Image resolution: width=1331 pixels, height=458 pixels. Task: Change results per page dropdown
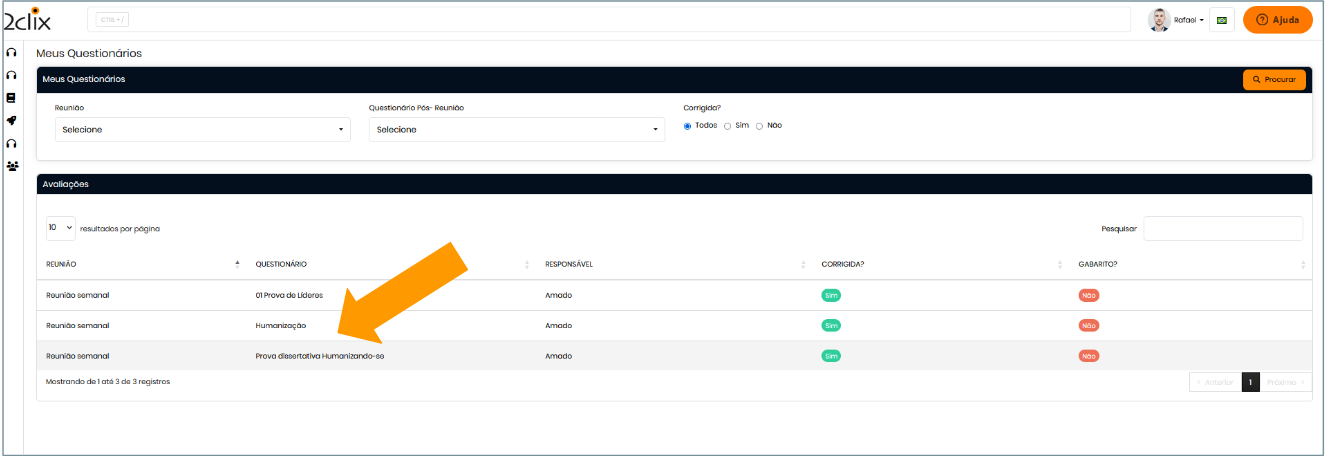coord(60,228)
